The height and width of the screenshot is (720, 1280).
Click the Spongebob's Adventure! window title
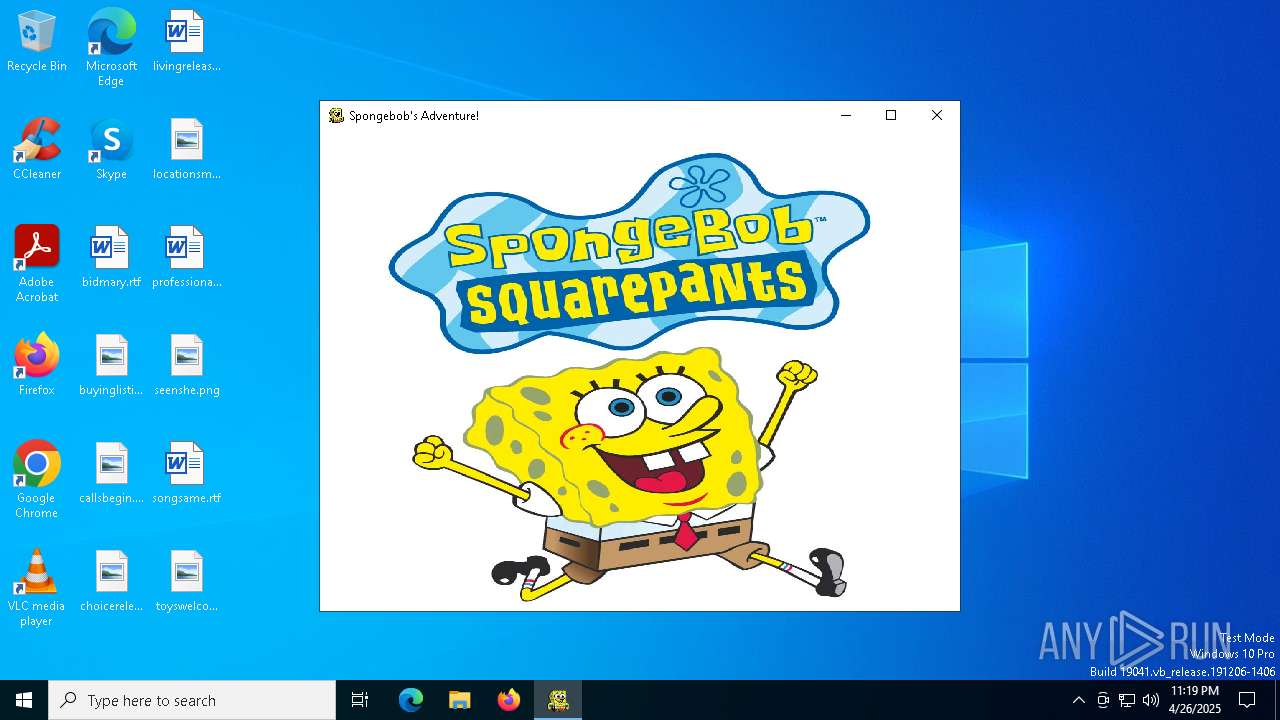(x=414, y=116)
